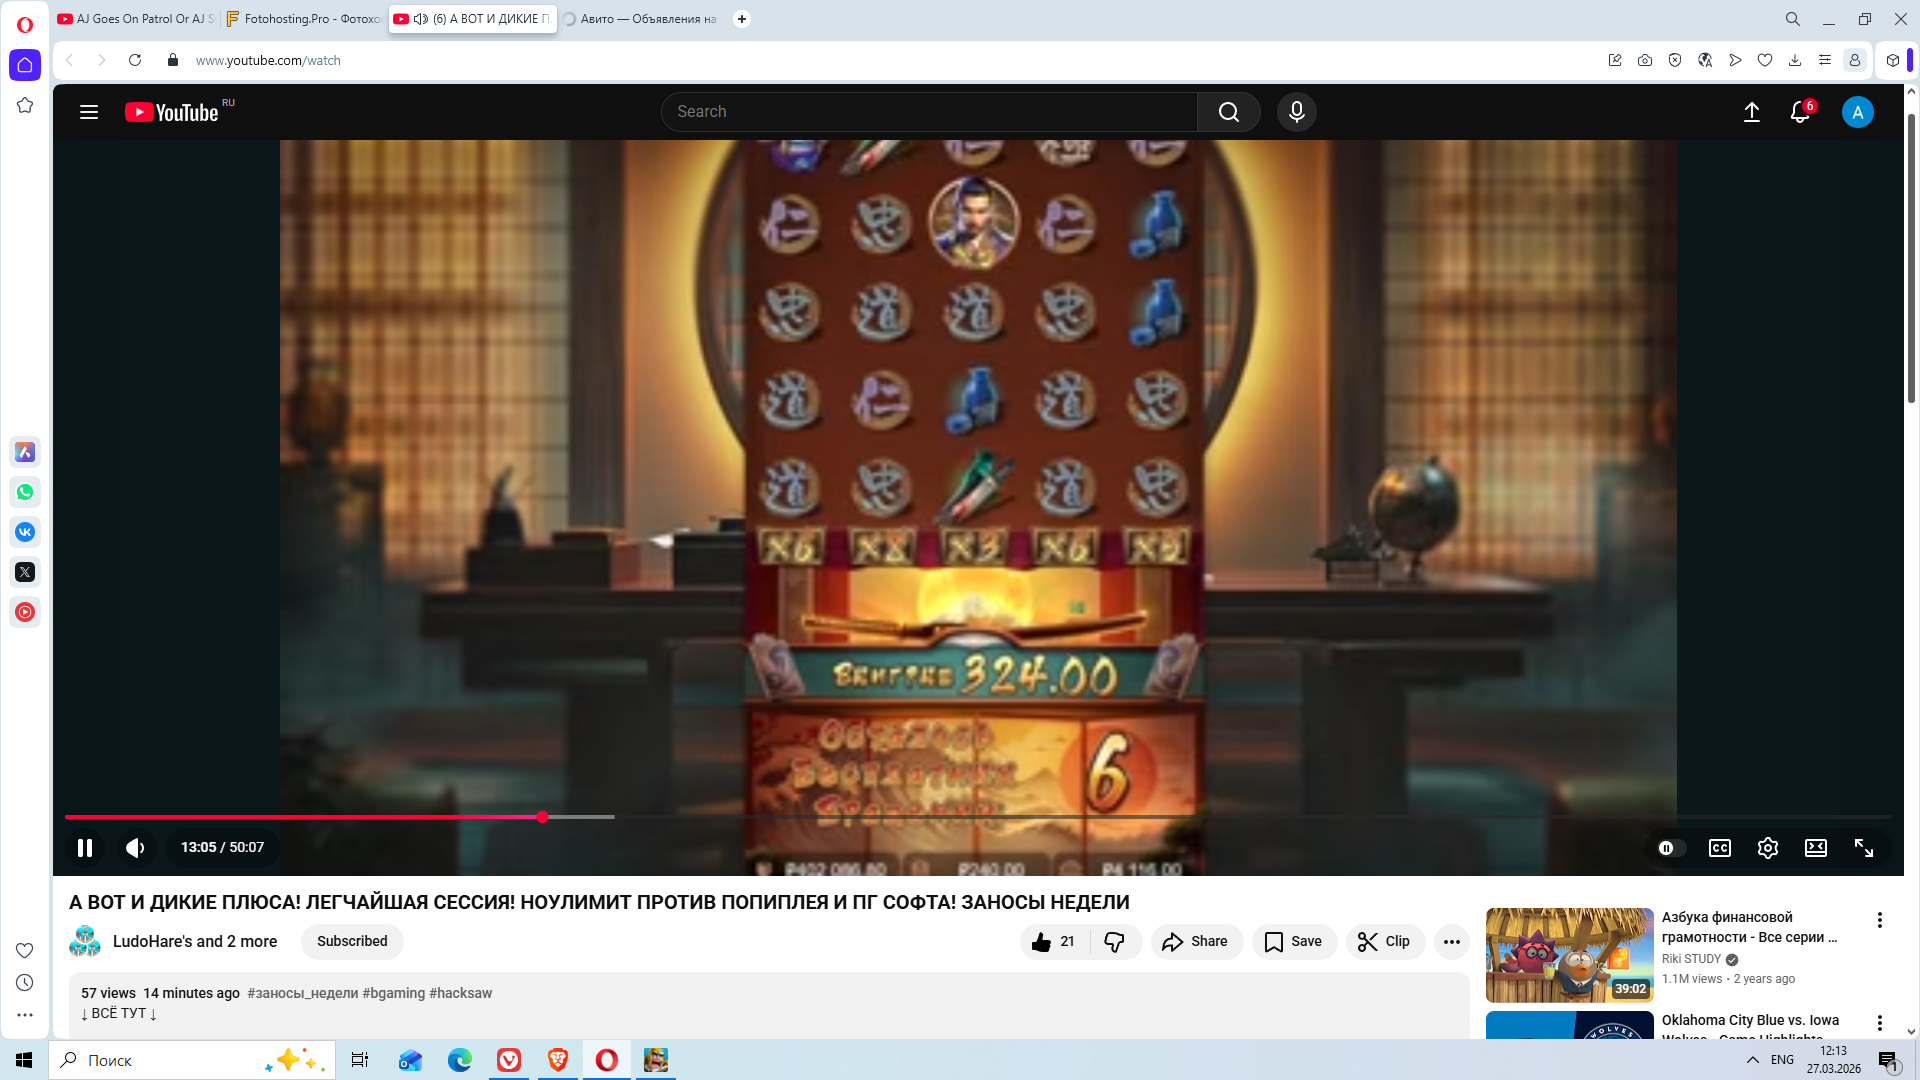The image size is (1920, 1080).
Task: Click voice search microphone
Action: tap(1296, 112)
